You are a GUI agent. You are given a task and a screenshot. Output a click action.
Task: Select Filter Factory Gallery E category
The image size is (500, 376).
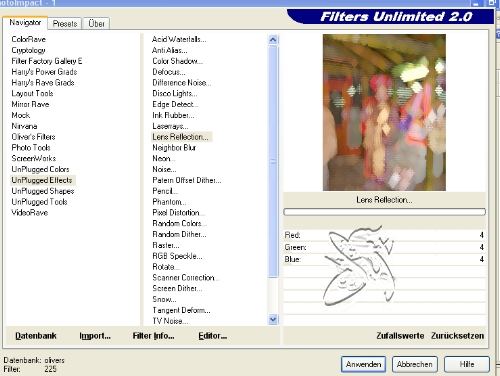(47, 61)
